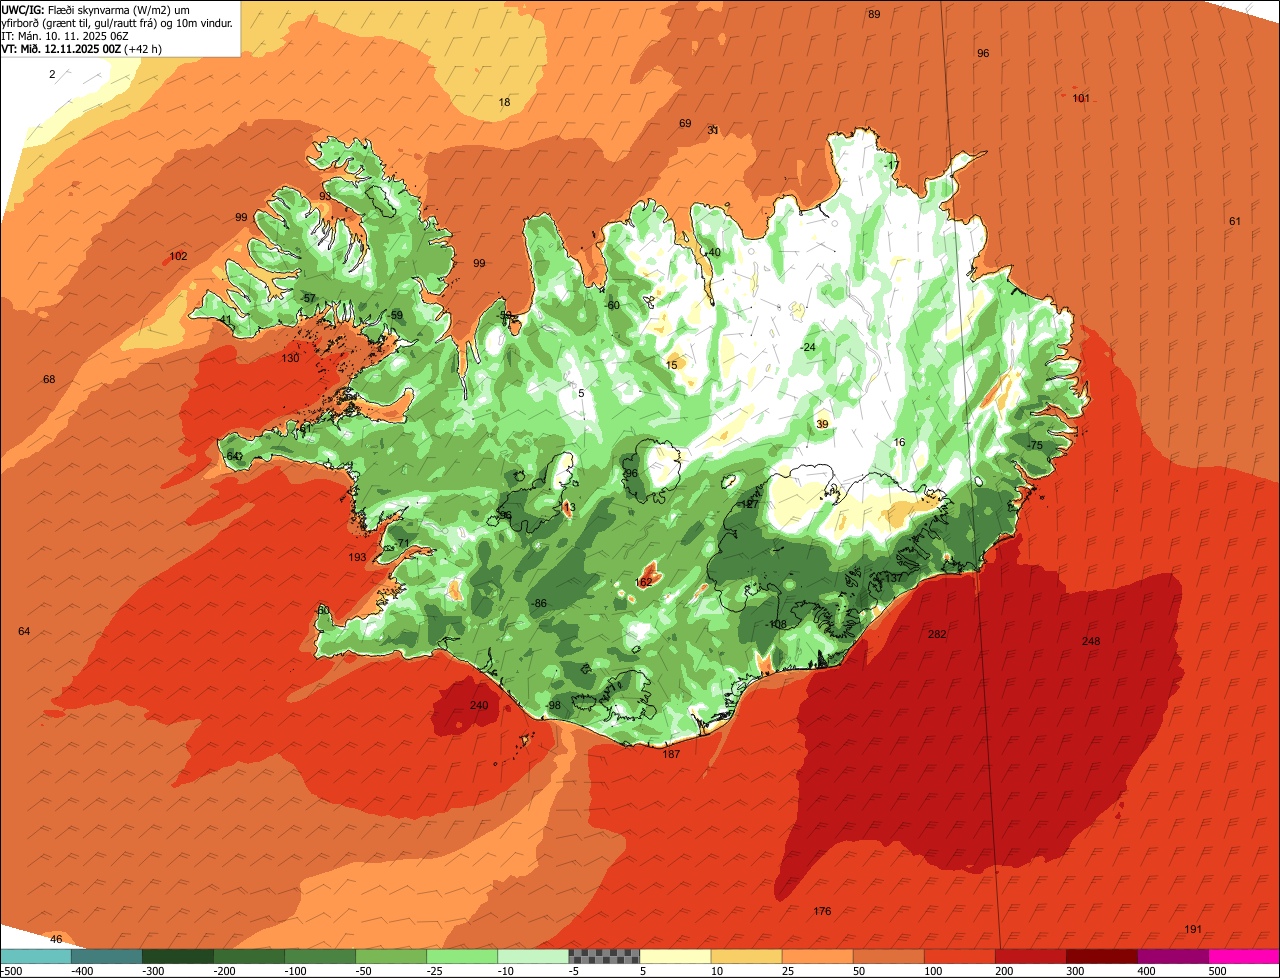Screen dimensions: 1280x978
Task: Click the map value 18
Action: pyautogui.click(x=504, y=102)
